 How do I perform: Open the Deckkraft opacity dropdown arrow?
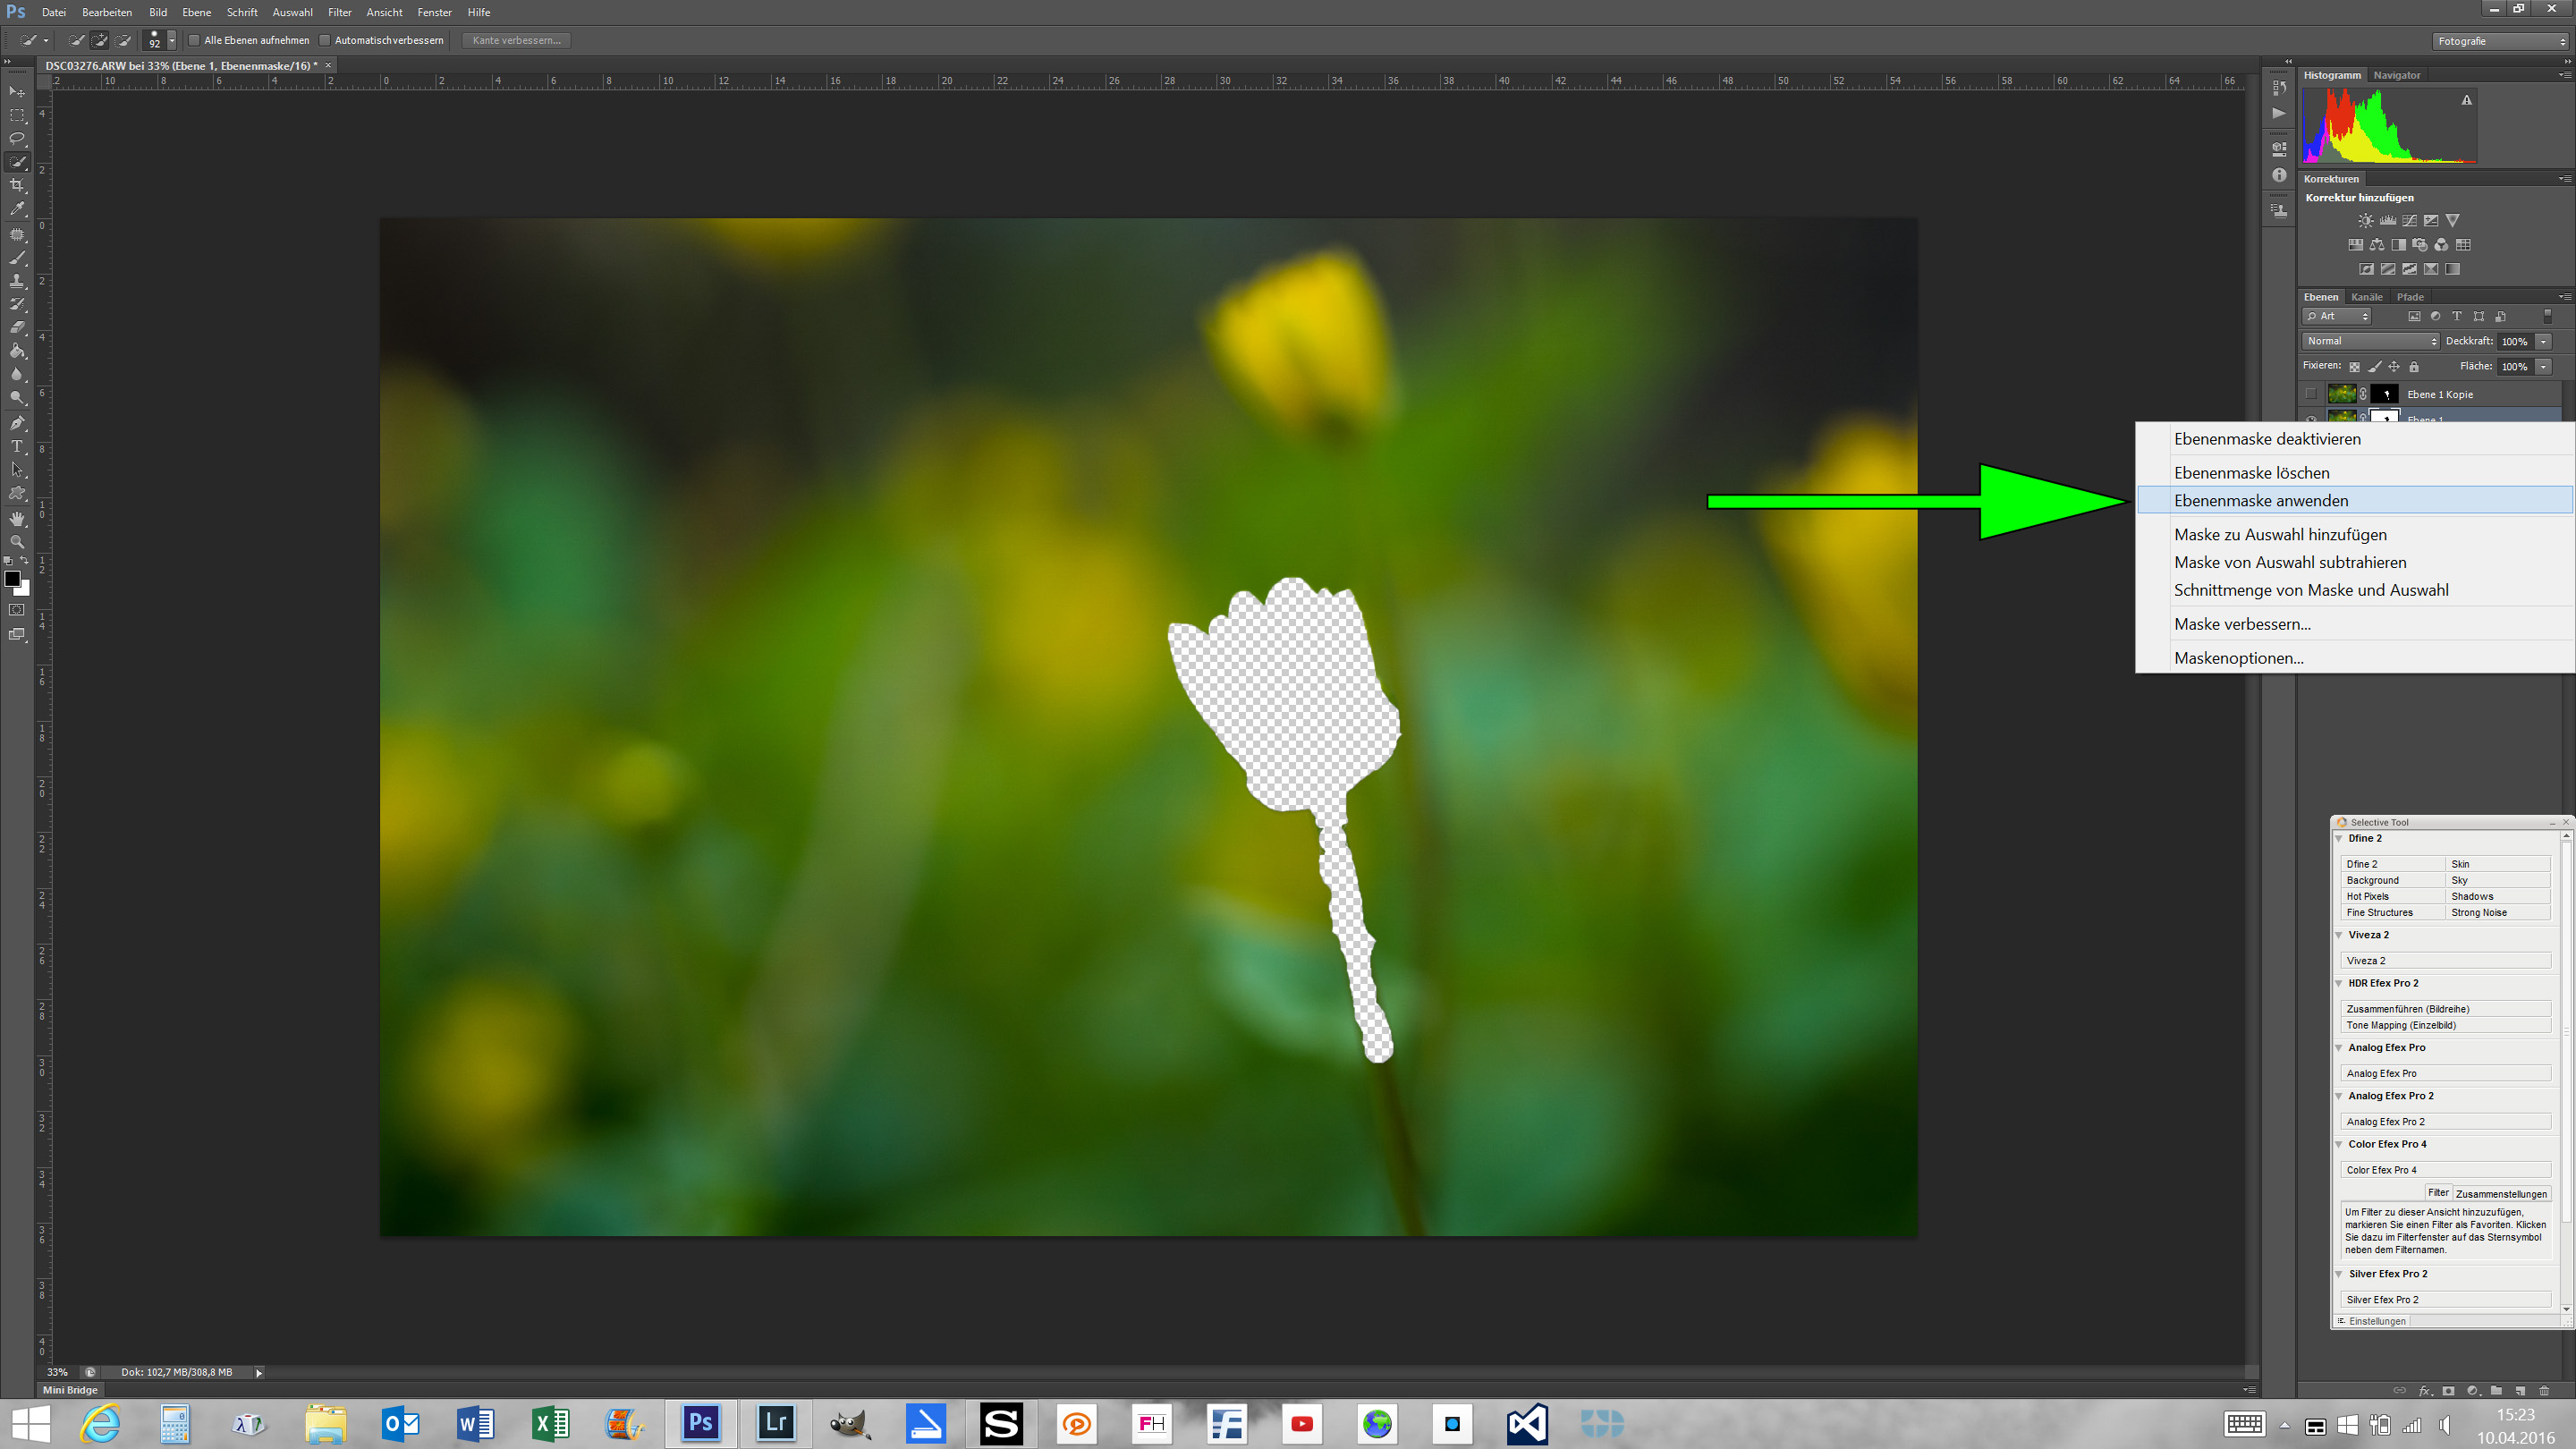pyautogui.click(x=2544, y=341)
